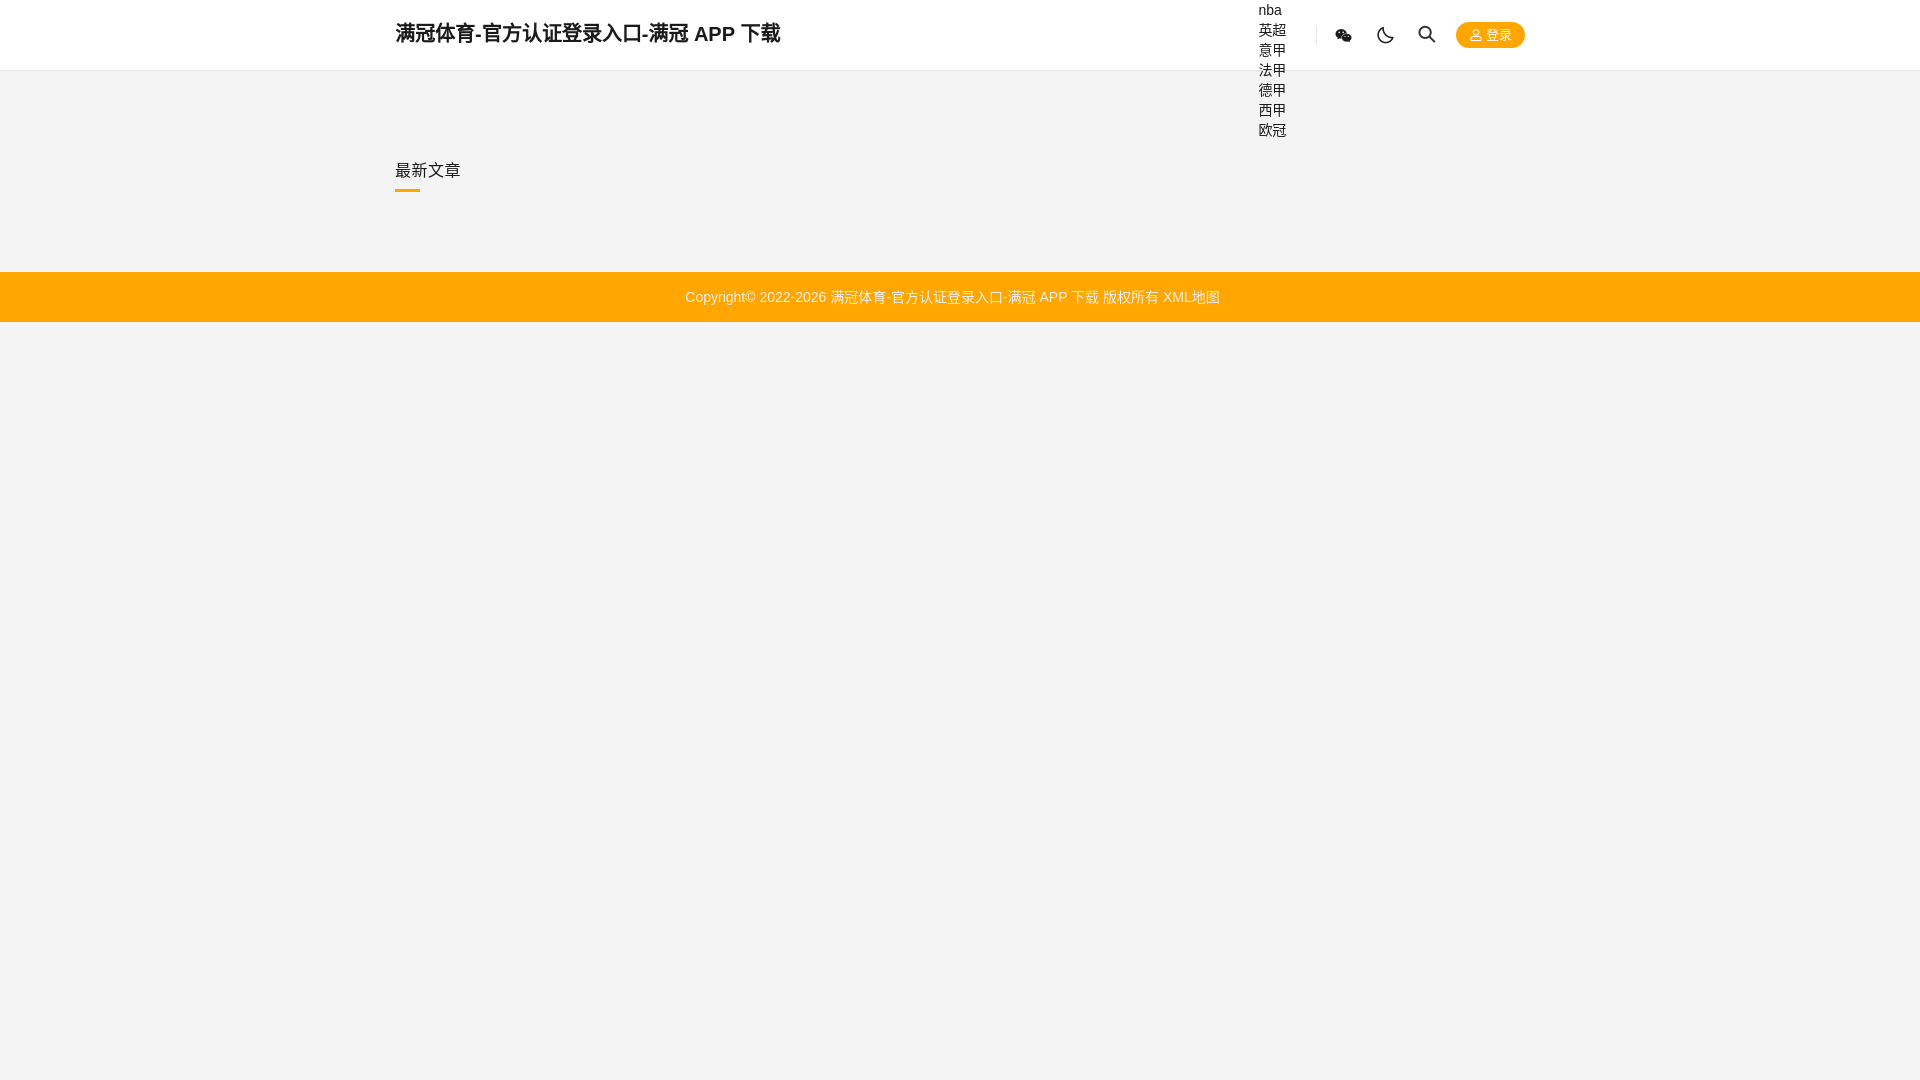Open the 满冠体育 link in footer
Image resolution: width=1920 pixels, height=1080 pixels.
(x=964, y=297)
